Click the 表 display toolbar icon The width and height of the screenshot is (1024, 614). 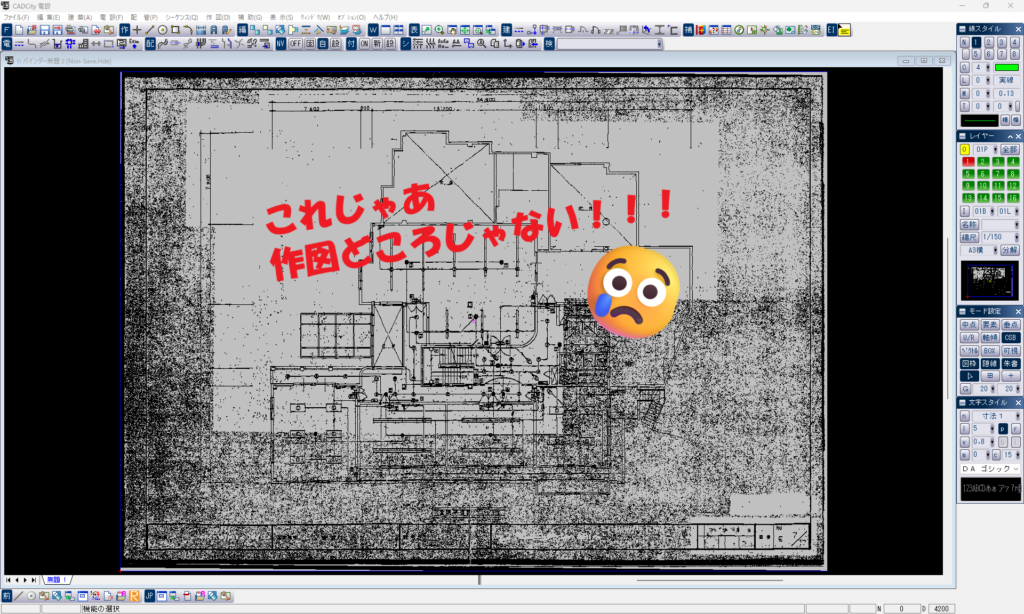[x=414, y=30]
